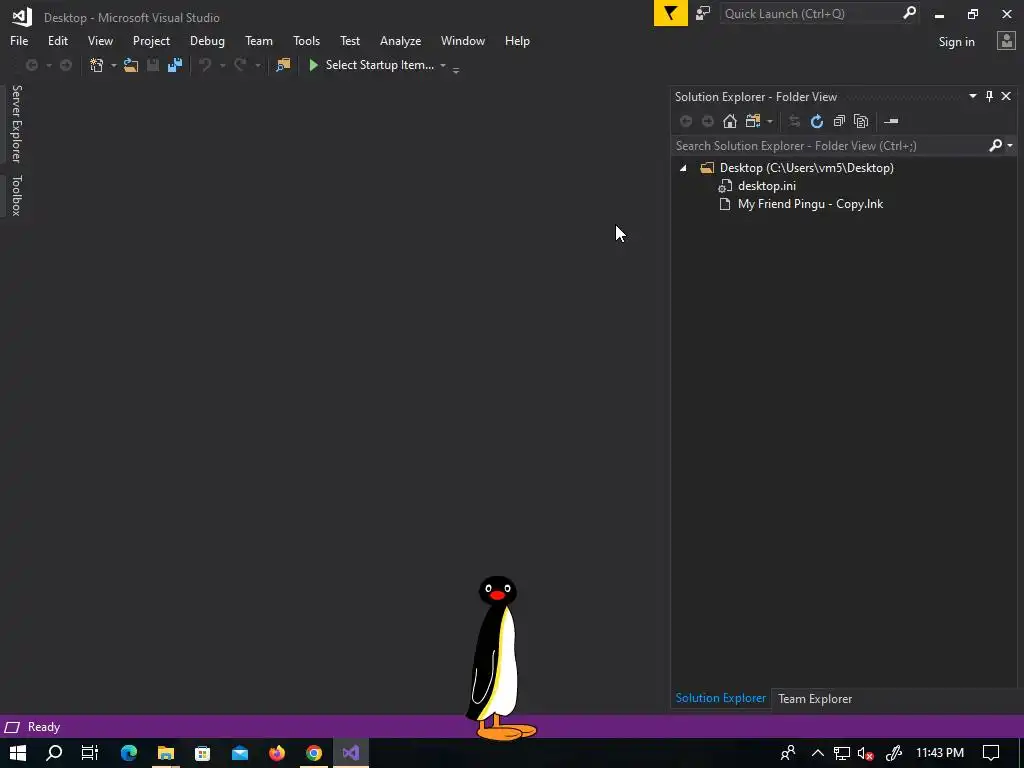Click the Redo toolbar icon
Viewport: 1024px width, 768px height.
[240, 65]
